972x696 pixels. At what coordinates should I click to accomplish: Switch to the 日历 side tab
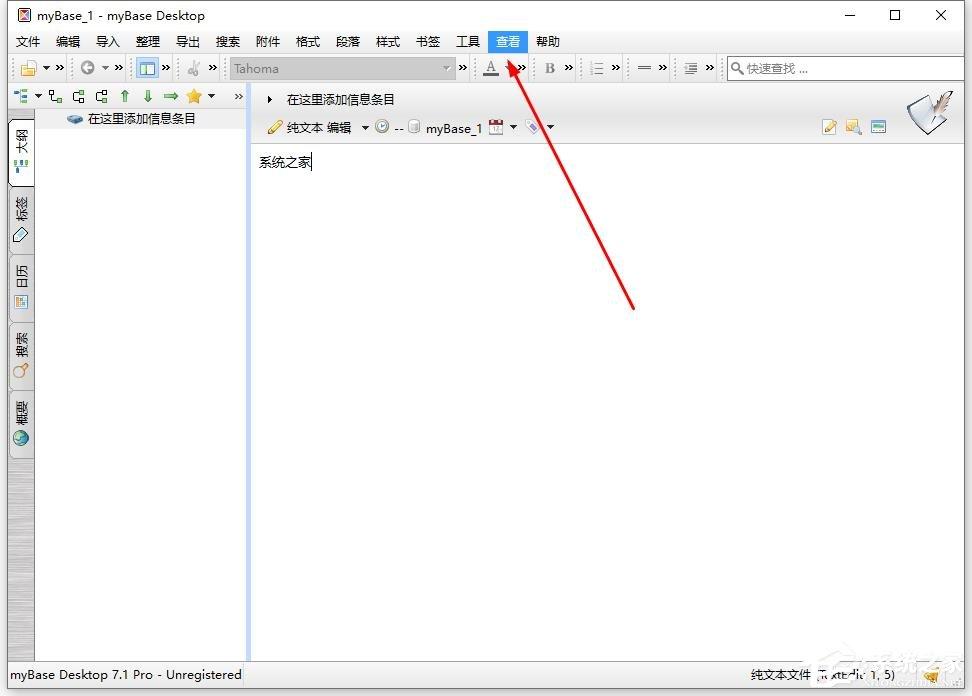(x=21, y=288)
